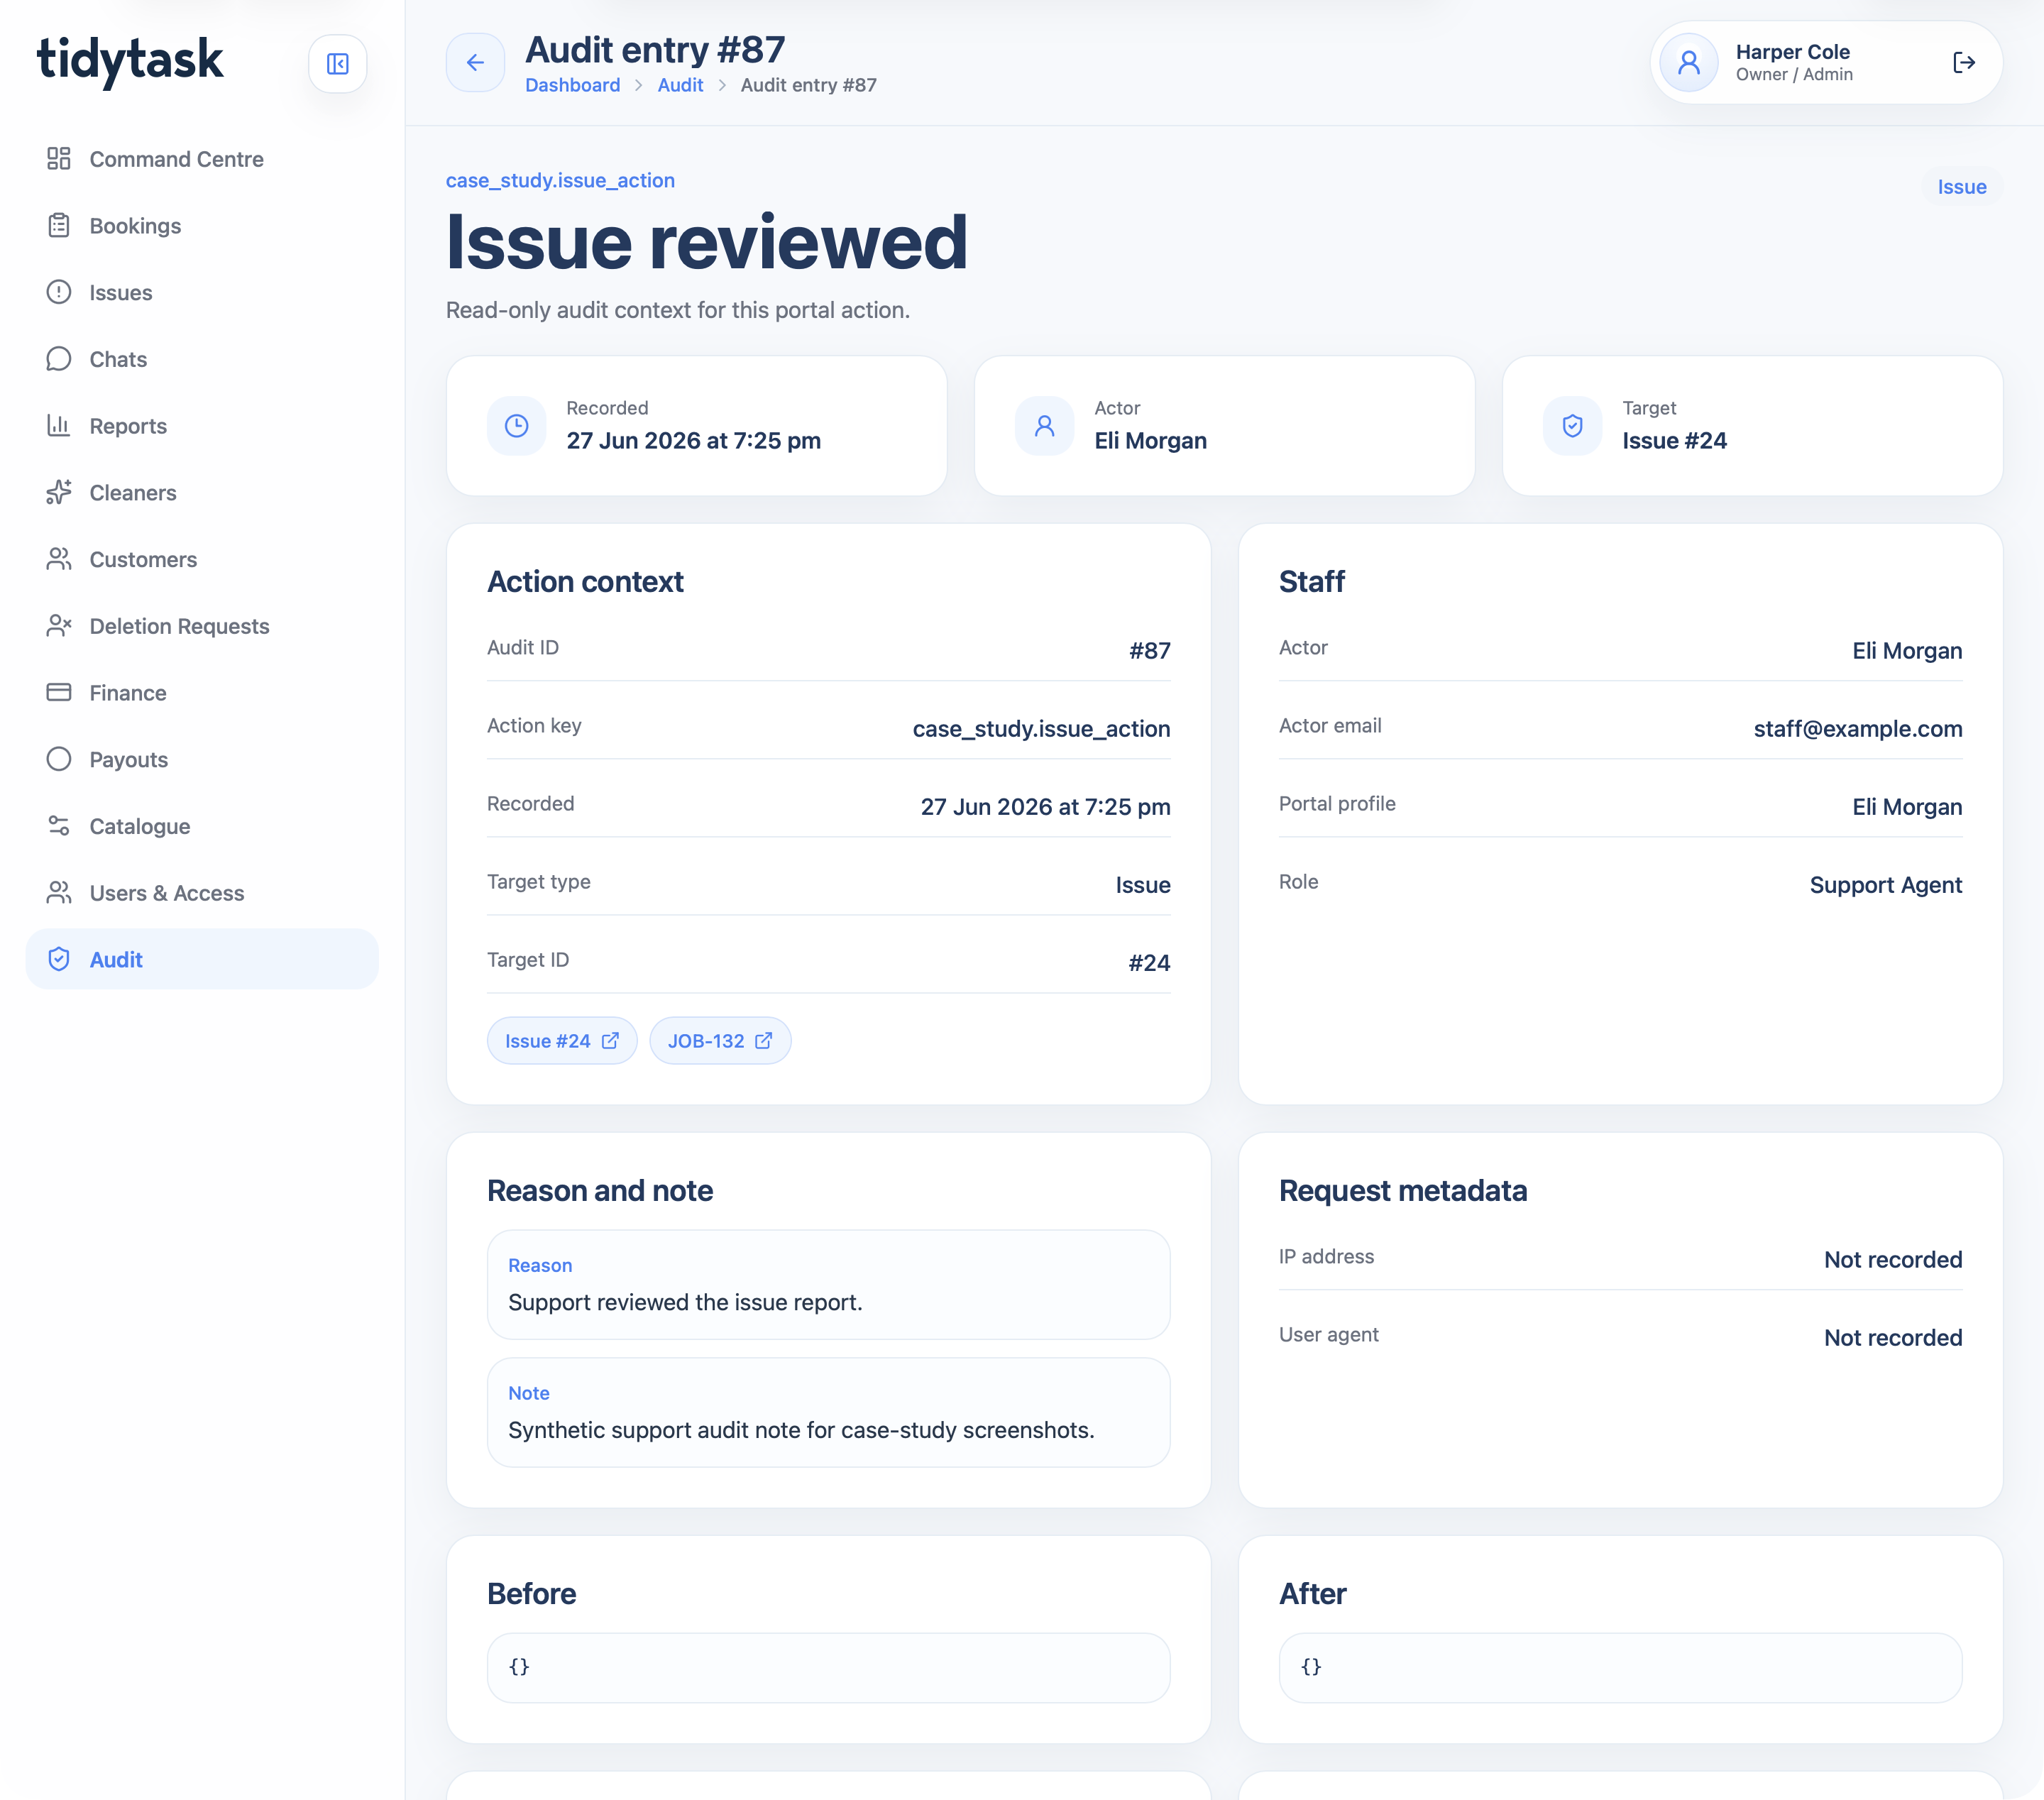Go to the Issues page
2044x1800 pixels.
tap(202, 292)
